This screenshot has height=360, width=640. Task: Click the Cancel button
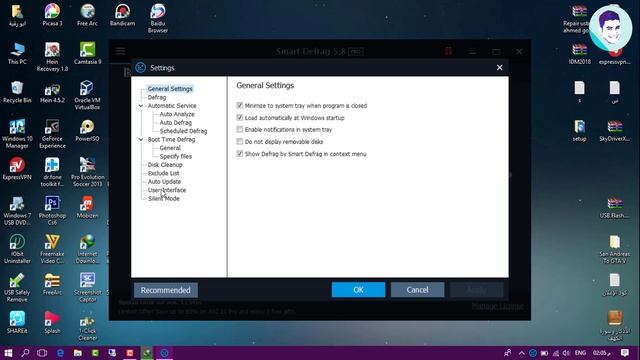click(x=417, y=290)
